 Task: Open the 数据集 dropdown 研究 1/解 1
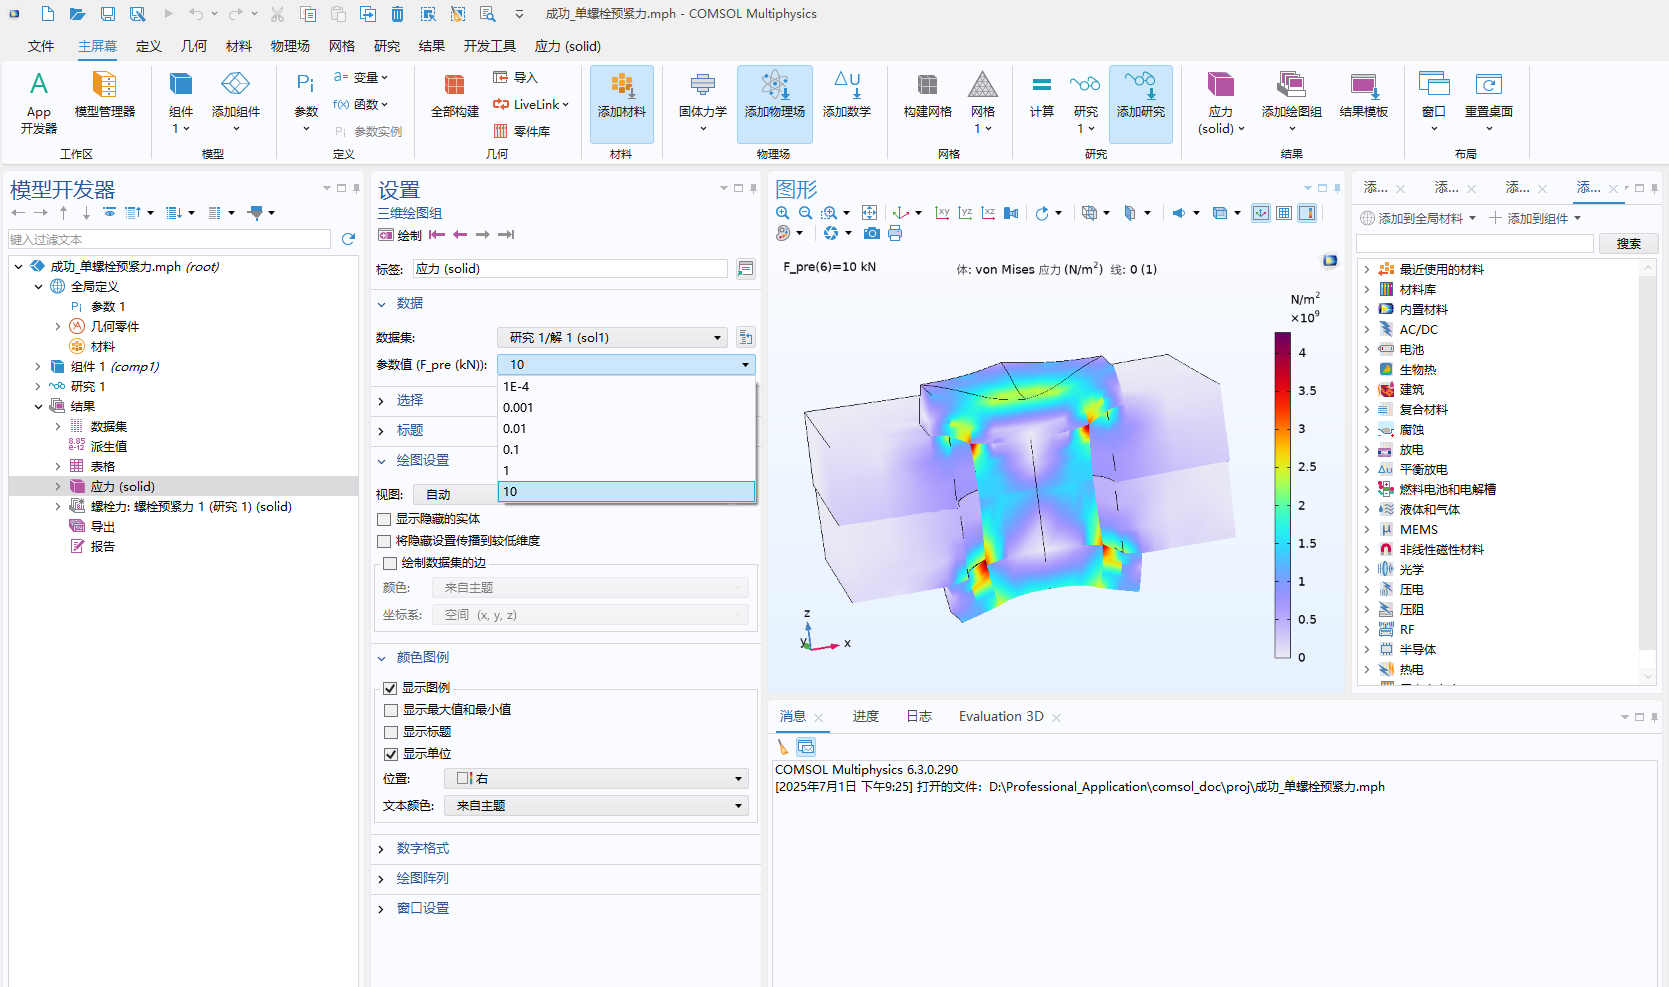(x=612, y=337)
